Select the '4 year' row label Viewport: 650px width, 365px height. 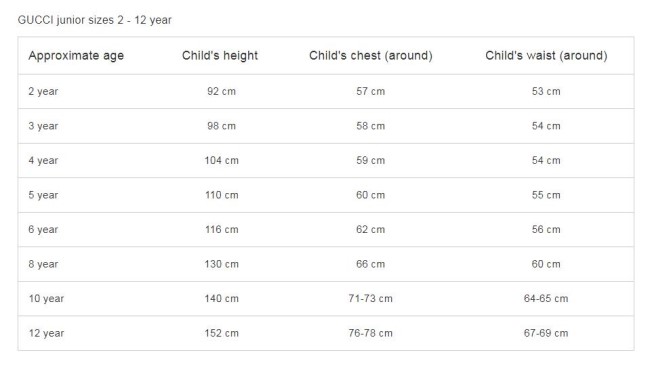[43, 161]
